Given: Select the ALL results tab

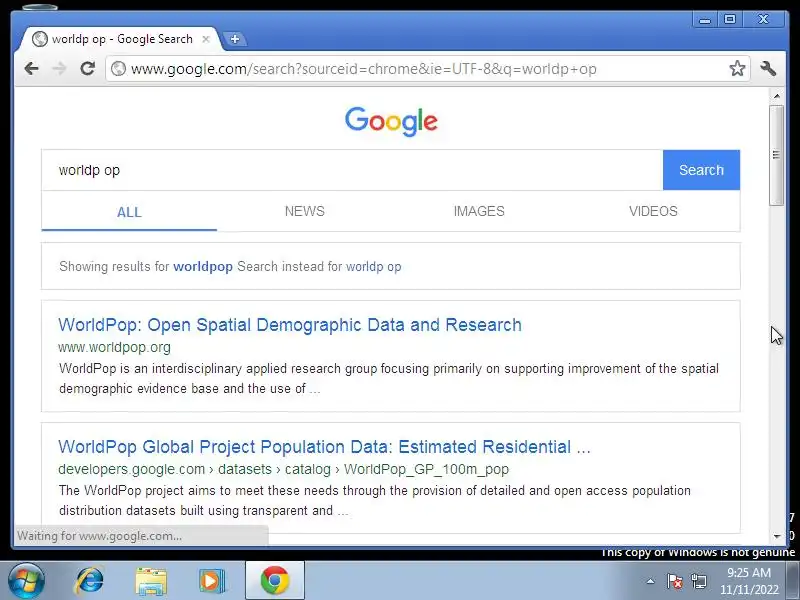Looking at the screenshot, I should (x=129, y=212).
